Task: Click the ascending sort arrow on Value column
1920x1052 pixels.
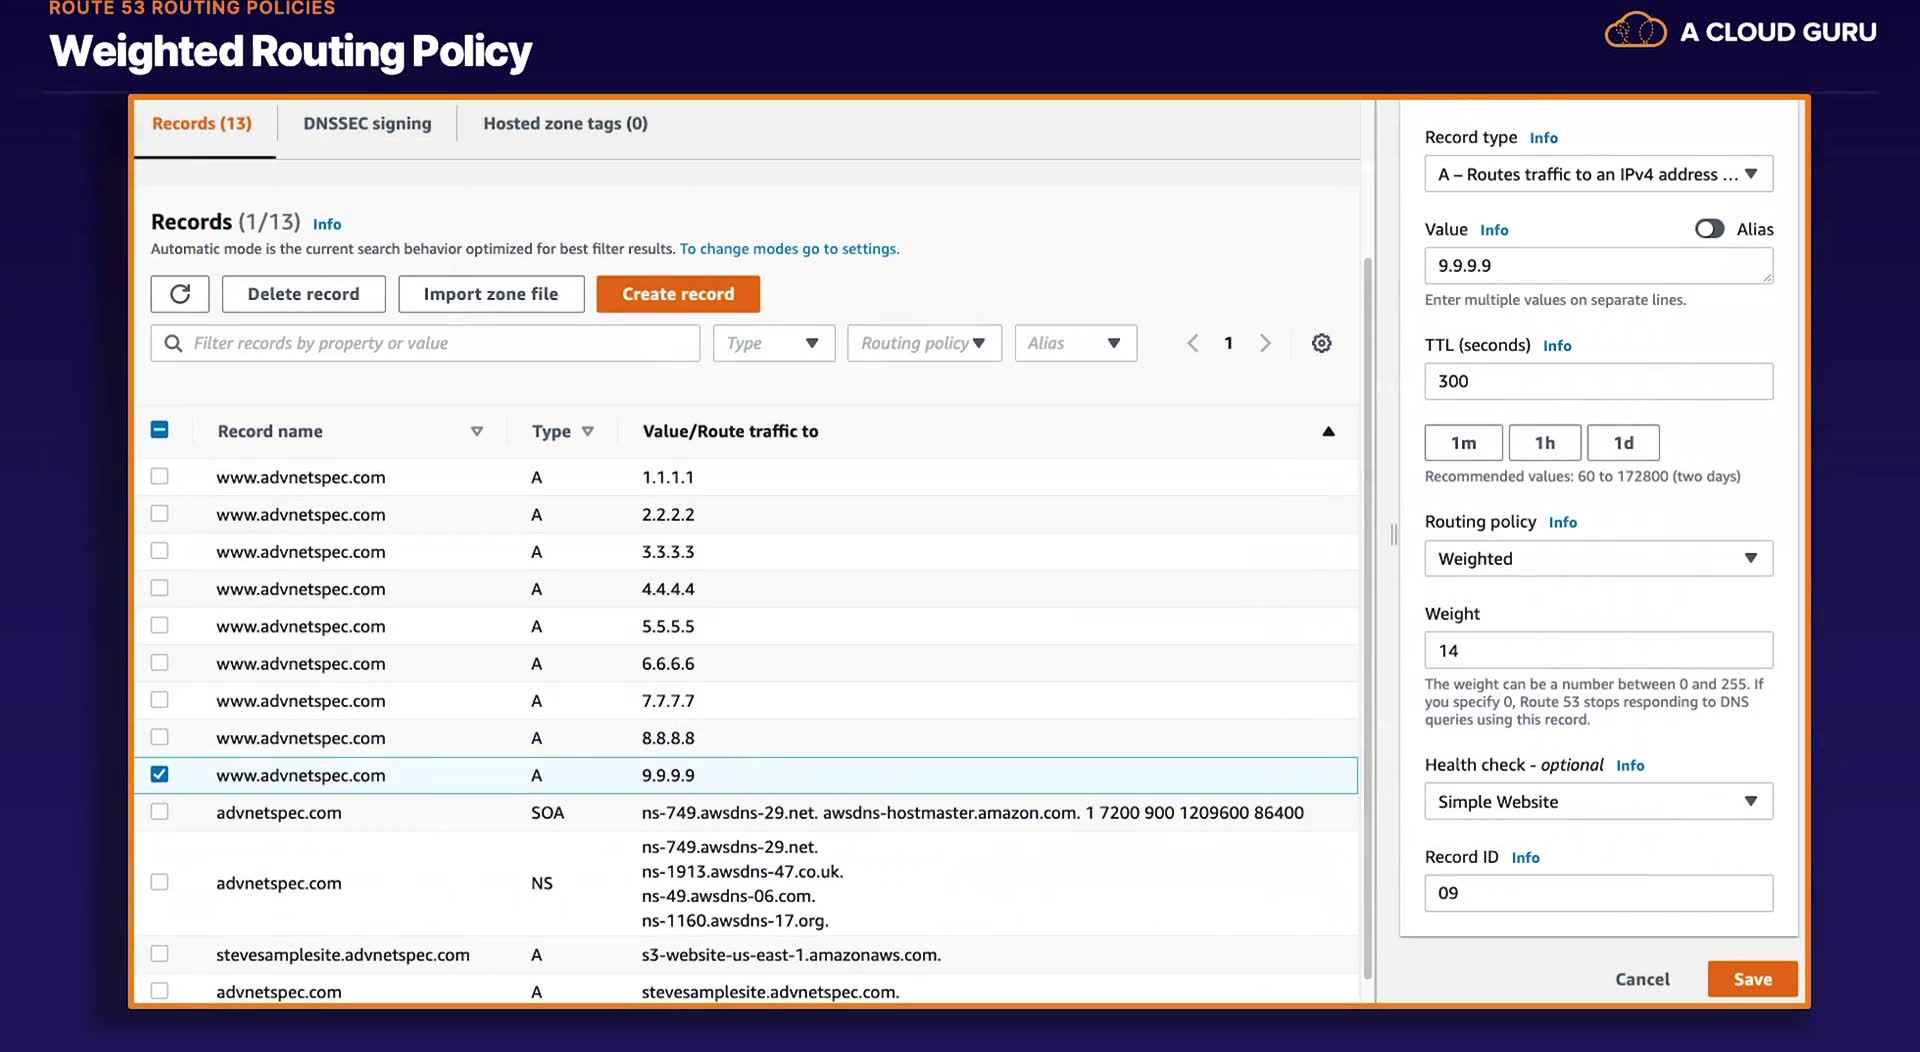Action: (1328, 431)
